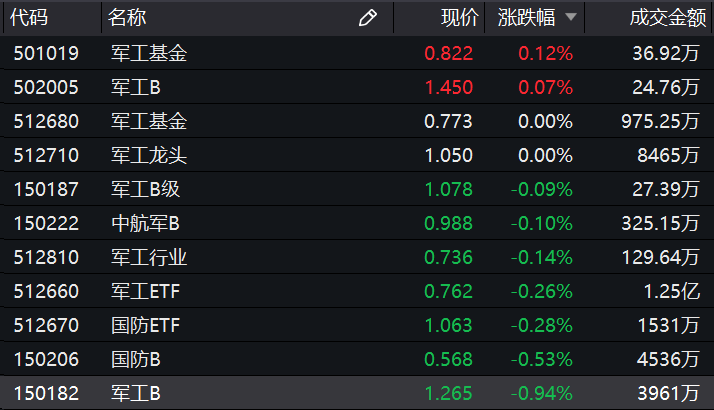Select the row with code 501019
714x410 pixels.
(46, 54)
